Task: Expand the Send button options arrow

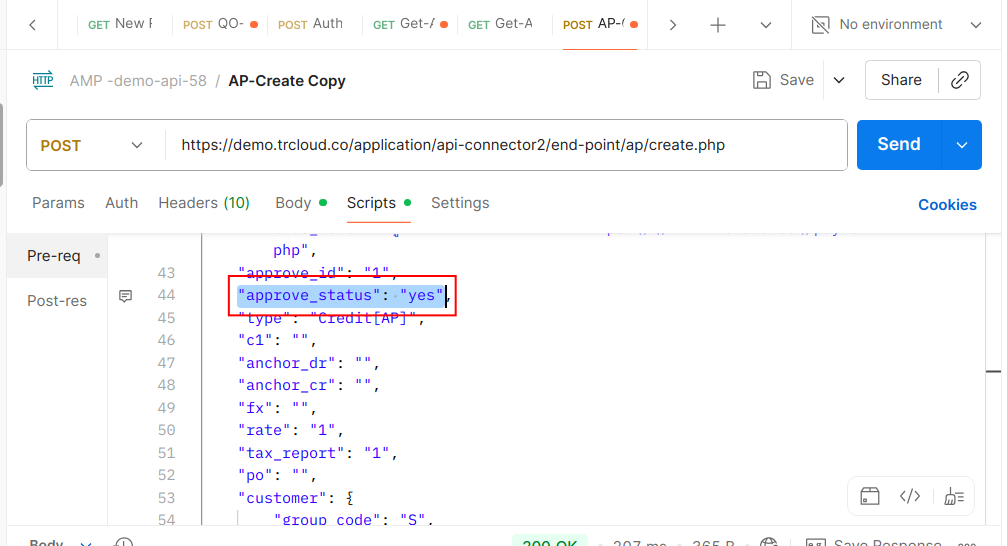Action: click(962, 146)
